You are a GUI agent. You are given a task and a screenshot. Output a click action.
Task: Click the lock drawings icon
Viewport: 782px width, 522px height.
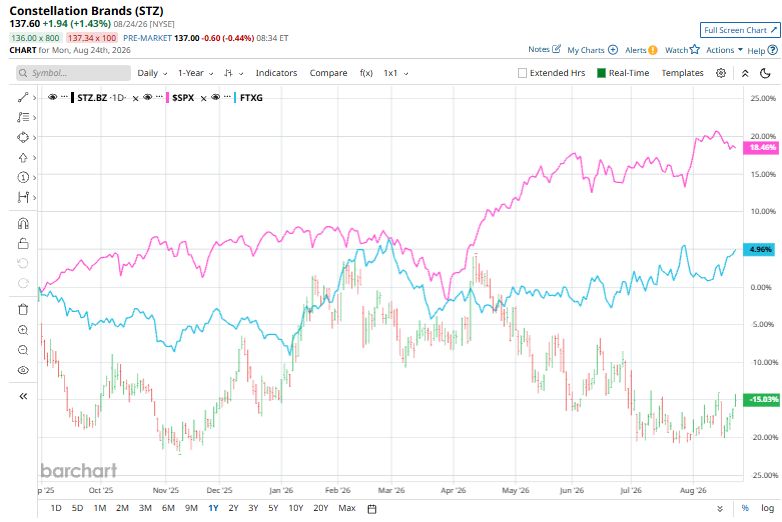pyautogui.click(x=23, y=243)
